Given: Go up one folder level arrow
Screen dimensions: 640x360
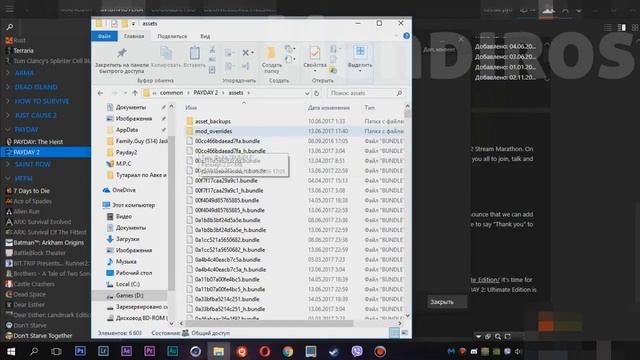Looking at the screenshot, I should pyautogui.click(x=135, y=93).
